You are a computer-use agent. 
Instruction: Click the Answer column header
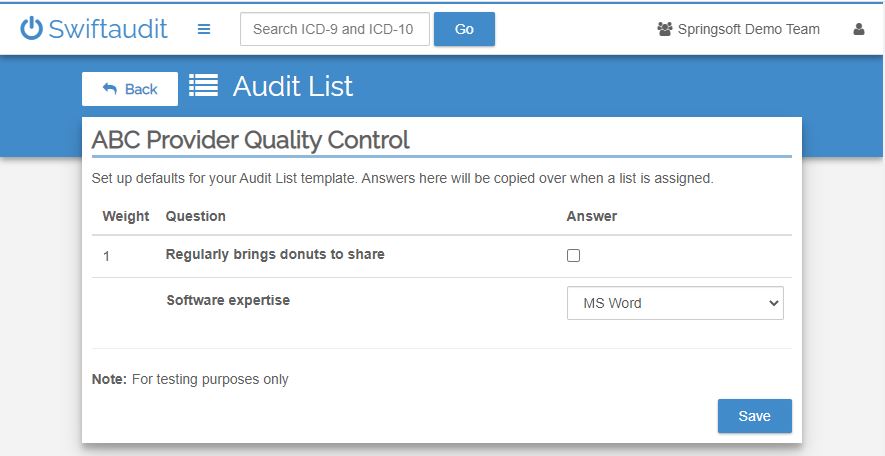[592, 216]
